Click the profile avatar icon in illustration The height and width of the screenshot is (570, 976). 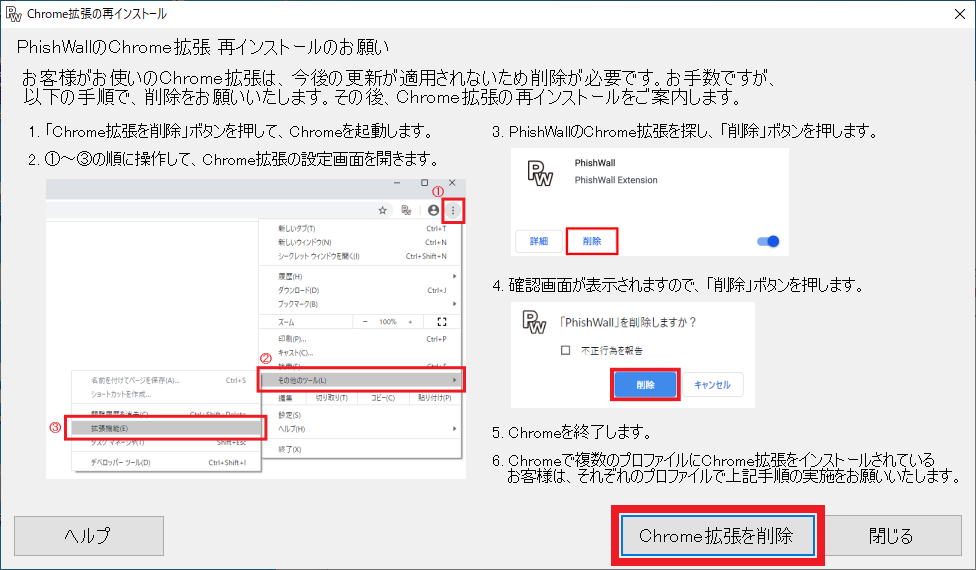[433, 210]
